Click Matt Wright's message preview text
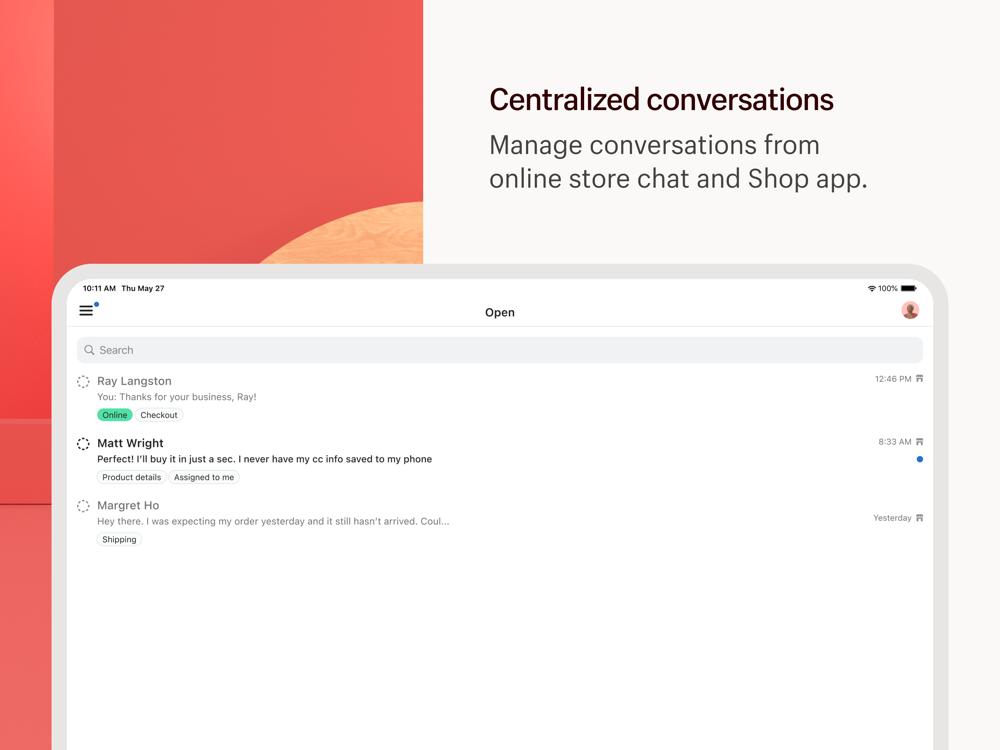Image resolution: width=1000 pixels, height=750 pixels. [265, 459]
